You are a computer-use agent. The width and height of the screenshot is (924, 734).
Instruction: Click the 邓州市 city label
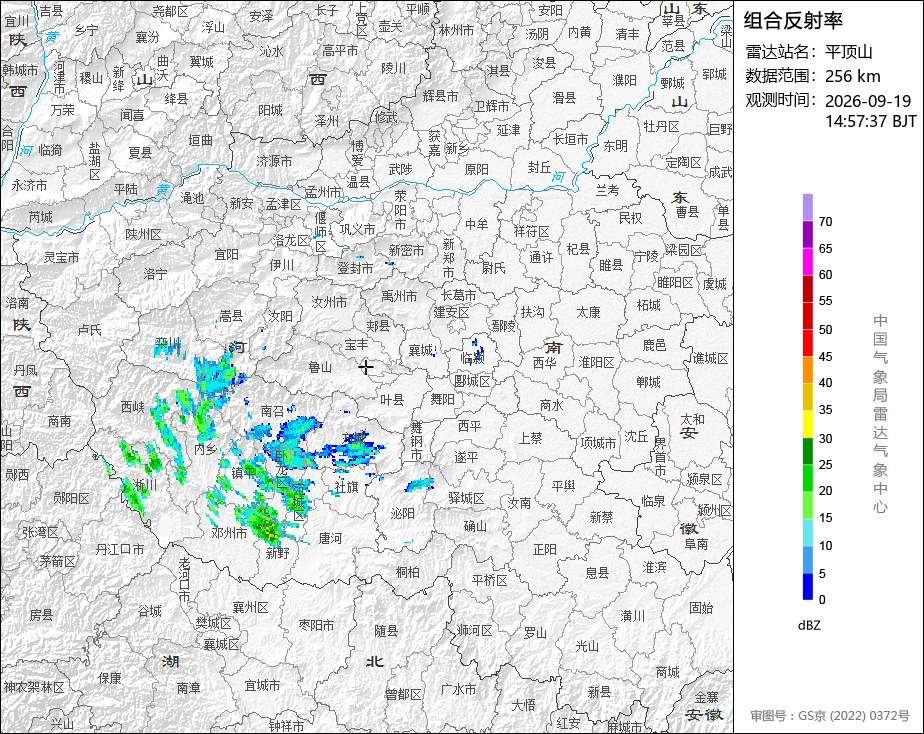[229, 533]
